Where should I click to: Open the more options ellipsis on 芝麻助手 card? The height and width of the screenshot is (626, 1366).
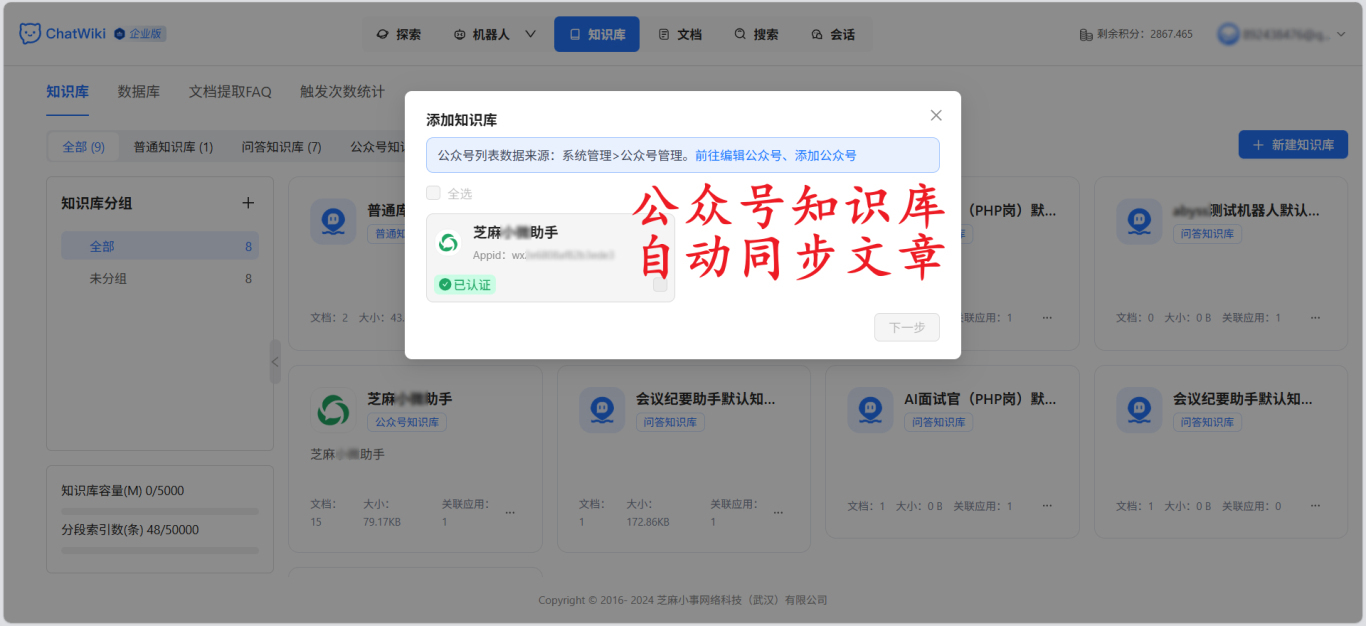[510, 511]
